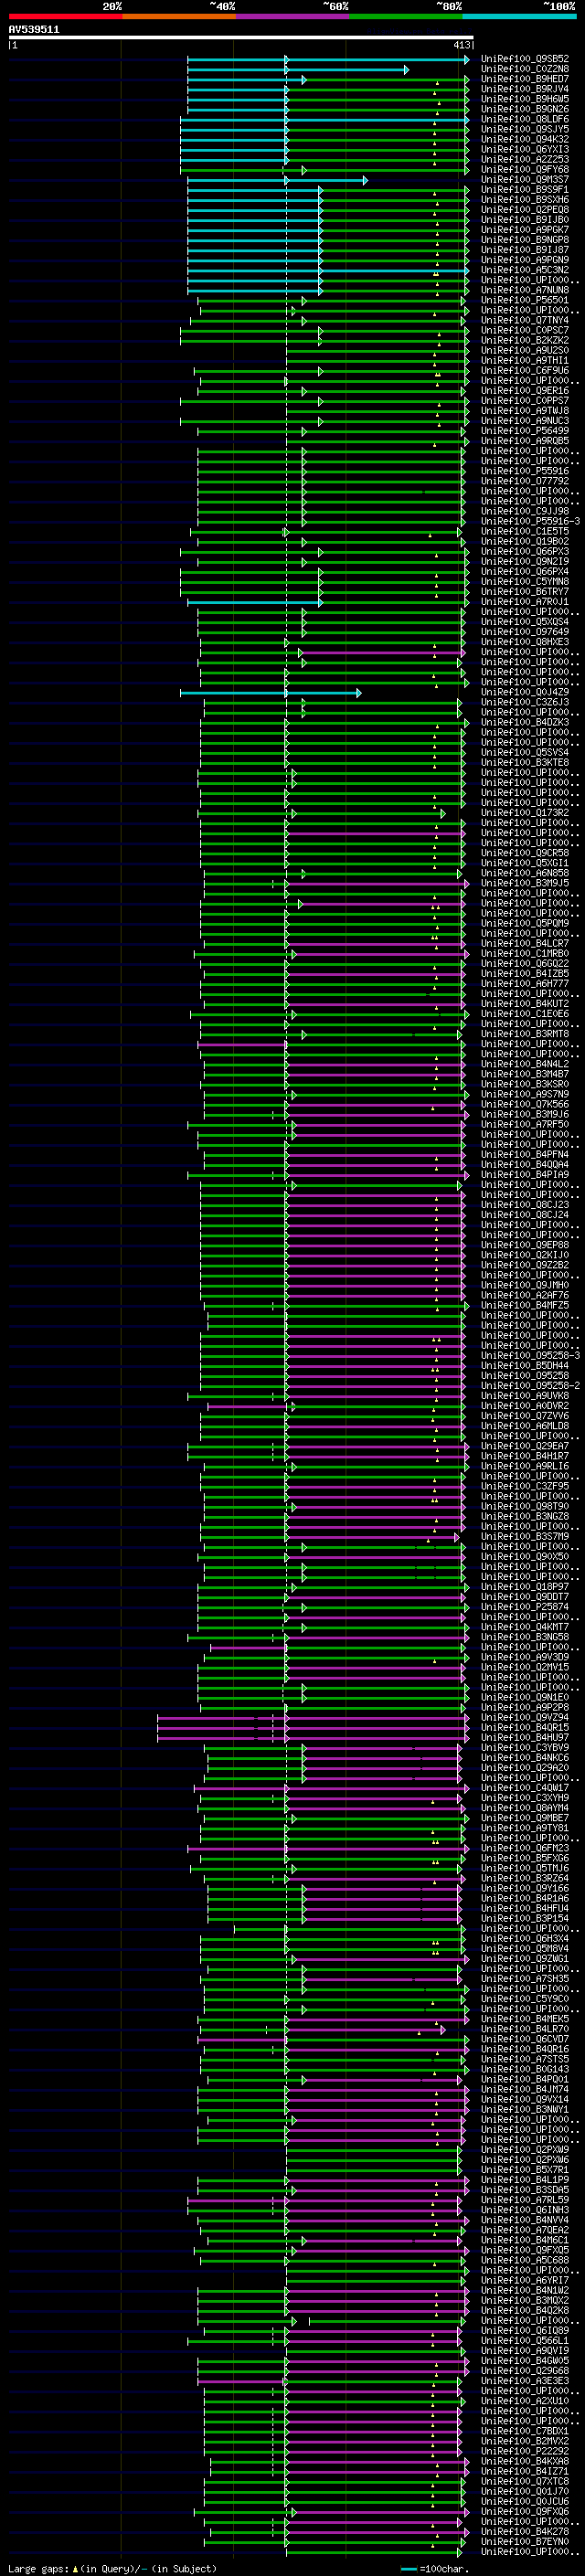
Task: Select the UniRef100_C1E5T5 label
Action: click(x=525, y=532)
